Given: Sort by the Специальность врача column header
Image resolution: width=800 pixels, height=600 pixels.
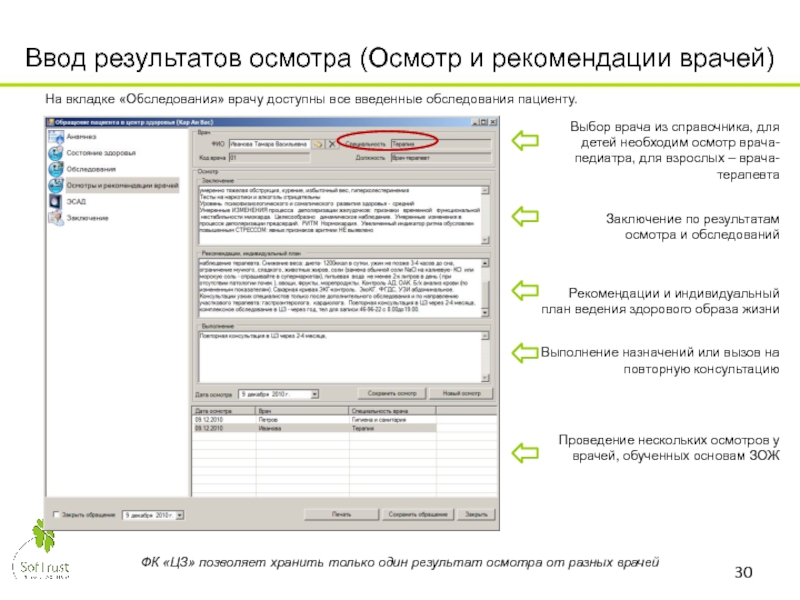Looking at the screenshot, I should [392, 411].
